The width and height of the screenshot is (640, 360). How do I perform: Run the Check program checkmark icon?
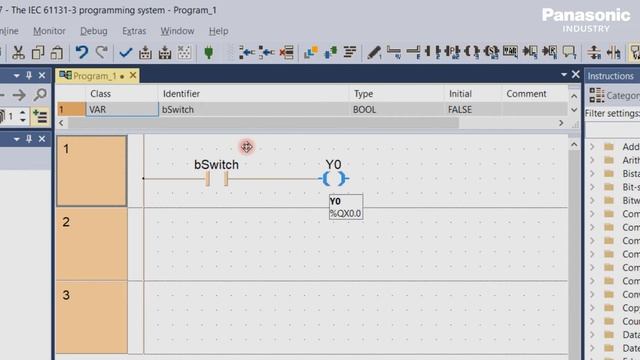click(x=125, y=53)
